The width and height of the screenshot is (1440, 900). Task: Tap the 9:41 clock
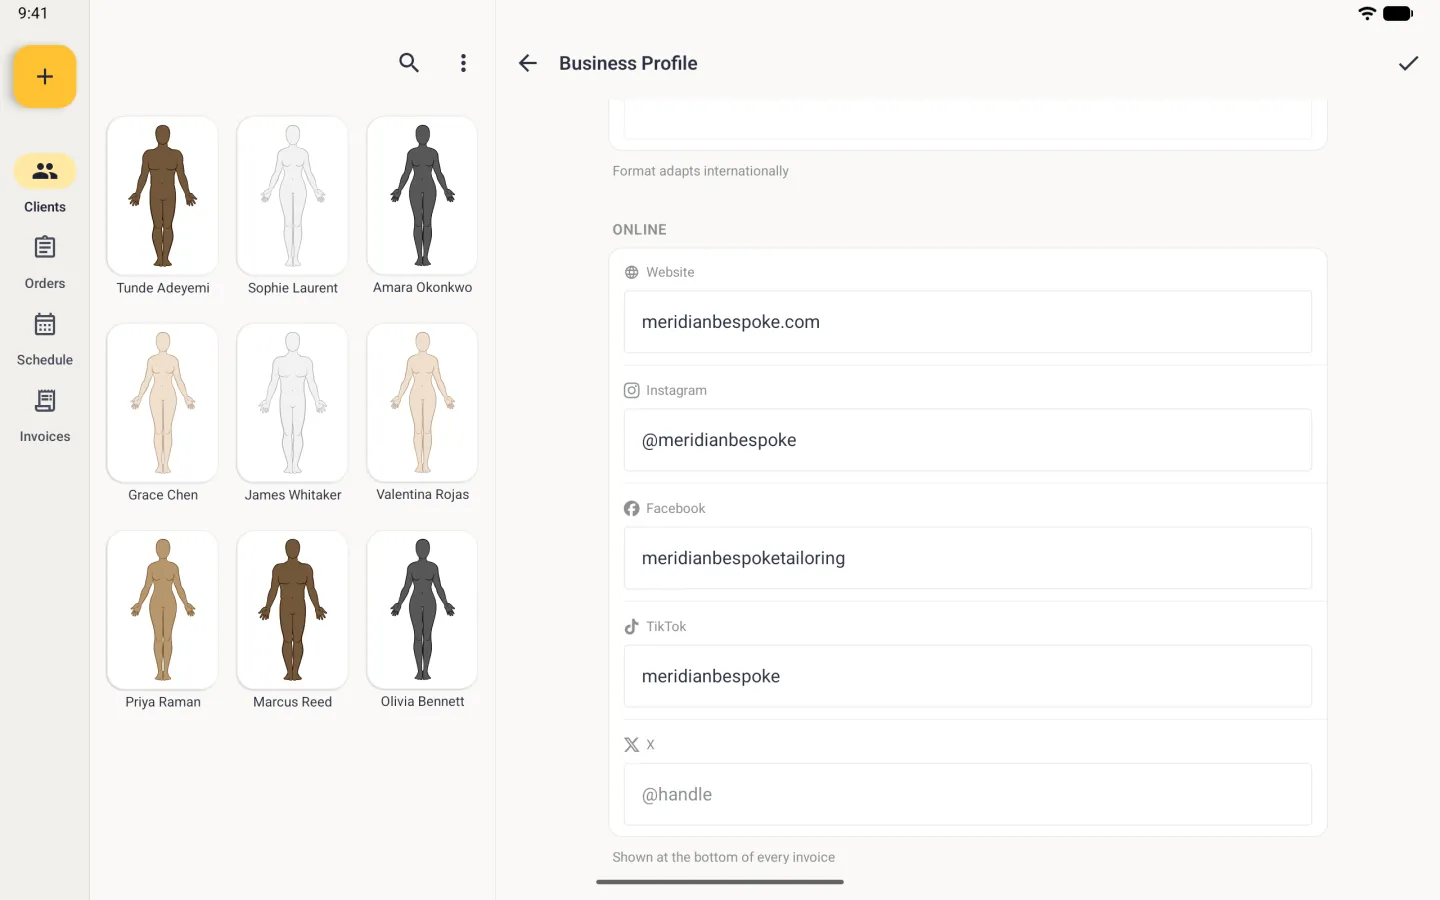tap(33, 13)
